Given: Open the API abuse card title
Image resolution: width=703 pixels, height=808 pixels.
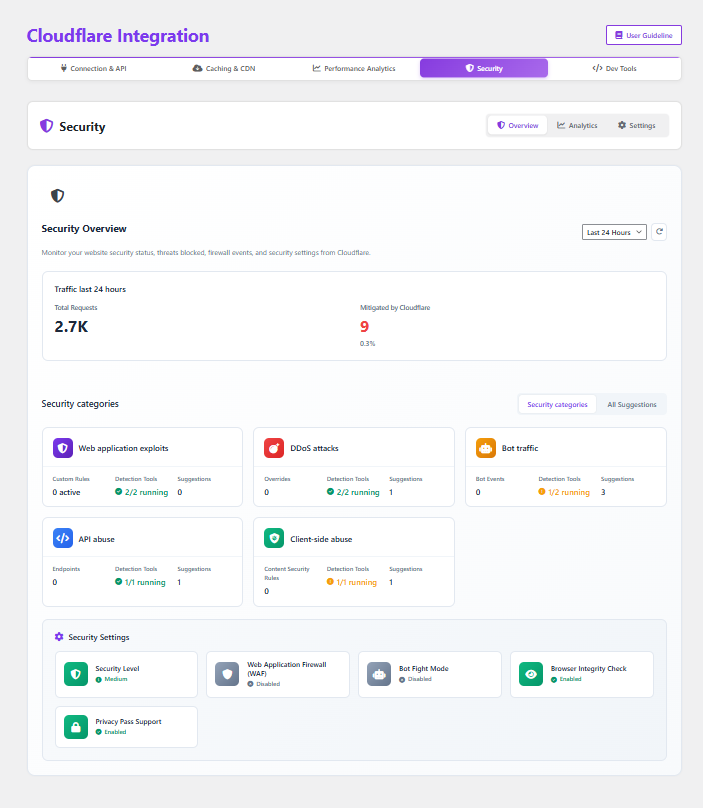Looking at the screenshot, I should pyautogui.click(x=96, y=539).
